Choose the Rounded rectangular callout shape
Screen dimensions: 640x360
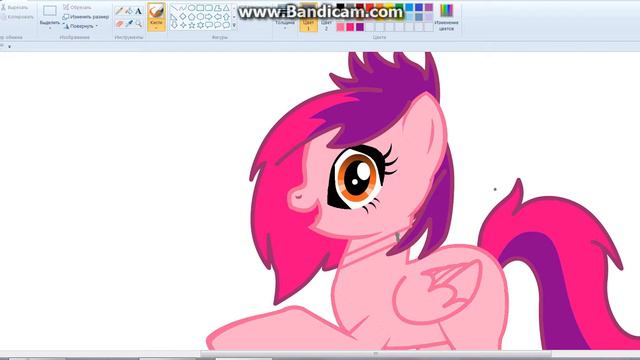(x=209, y=25)
